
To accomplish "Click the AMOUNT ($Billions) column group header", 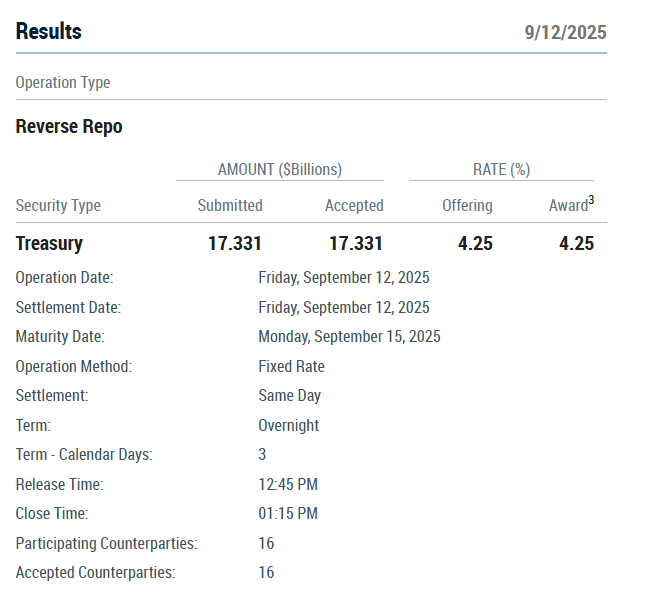I will click(x=280, y=169).
